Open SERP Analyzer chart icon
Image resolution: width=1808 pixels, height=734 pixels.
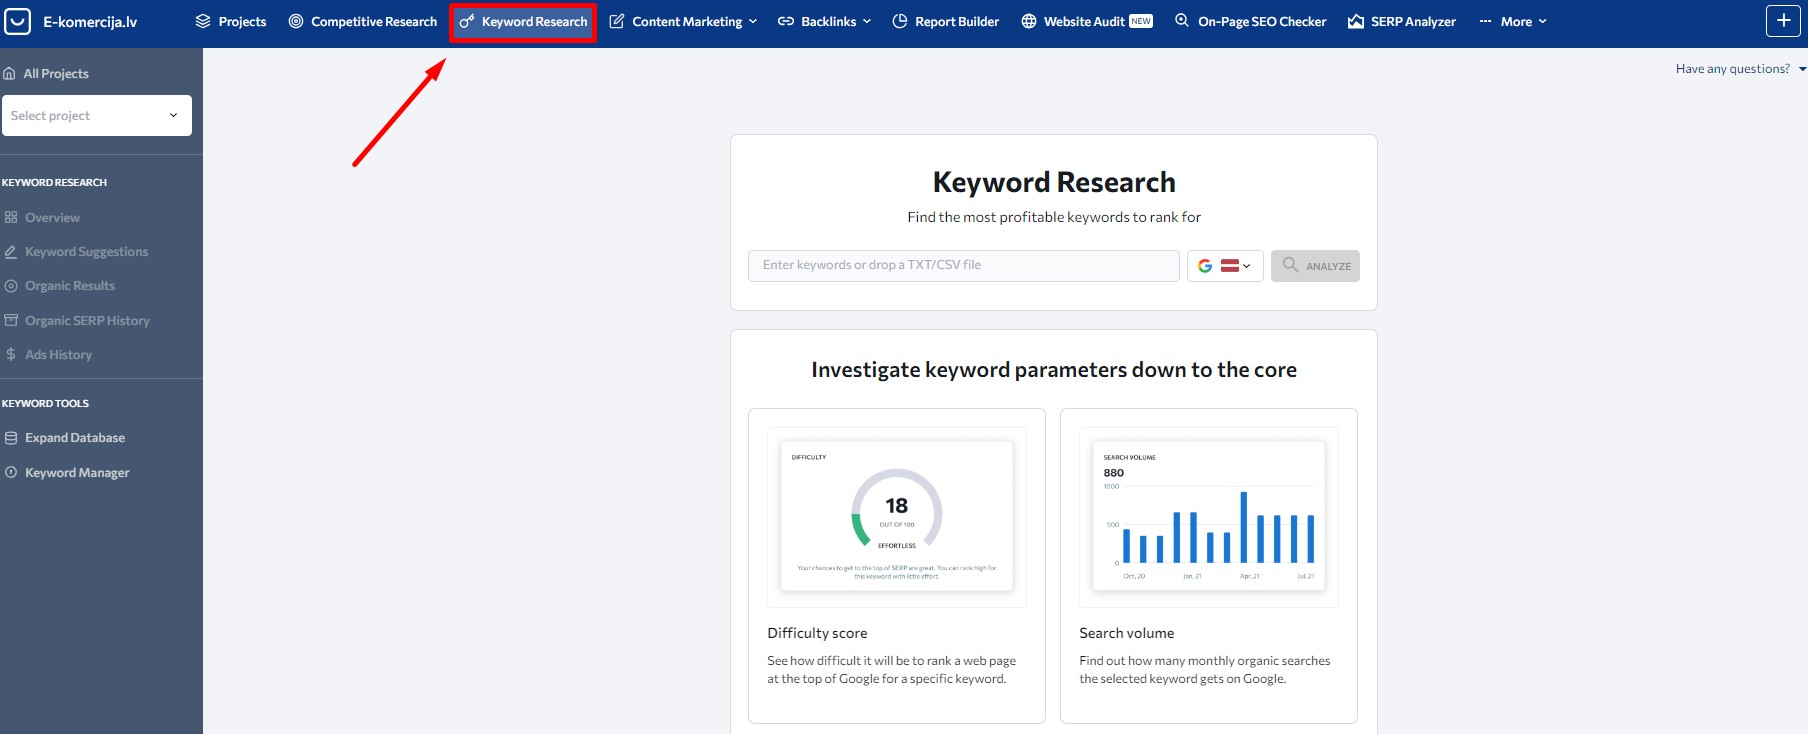click(x=1356, y=21)
